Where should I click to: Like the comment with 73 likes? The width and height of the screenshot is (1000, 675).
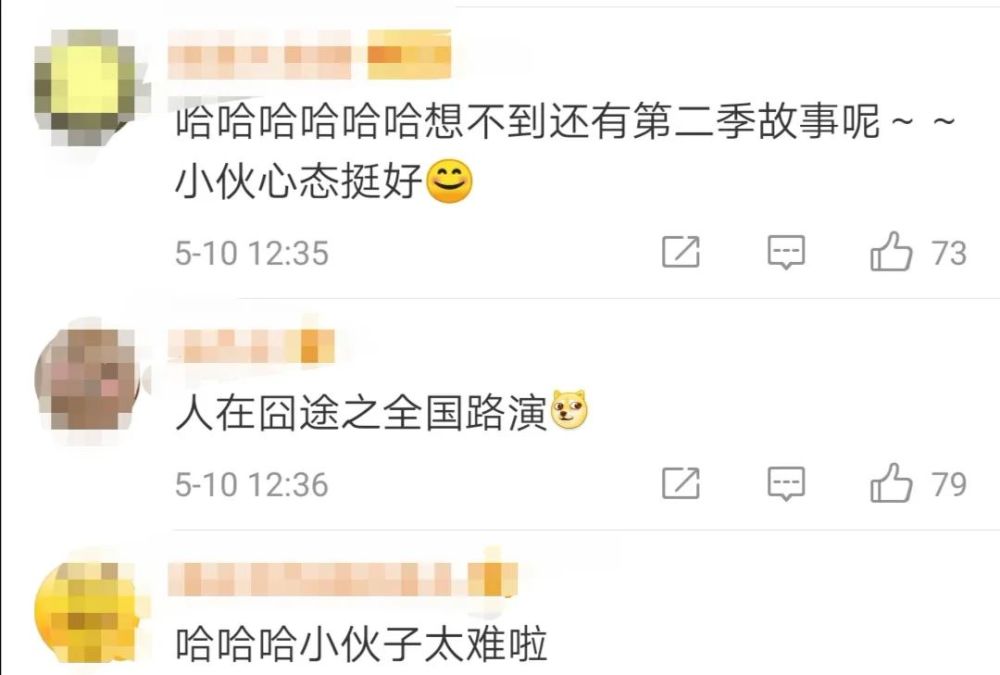coord(890,251)
